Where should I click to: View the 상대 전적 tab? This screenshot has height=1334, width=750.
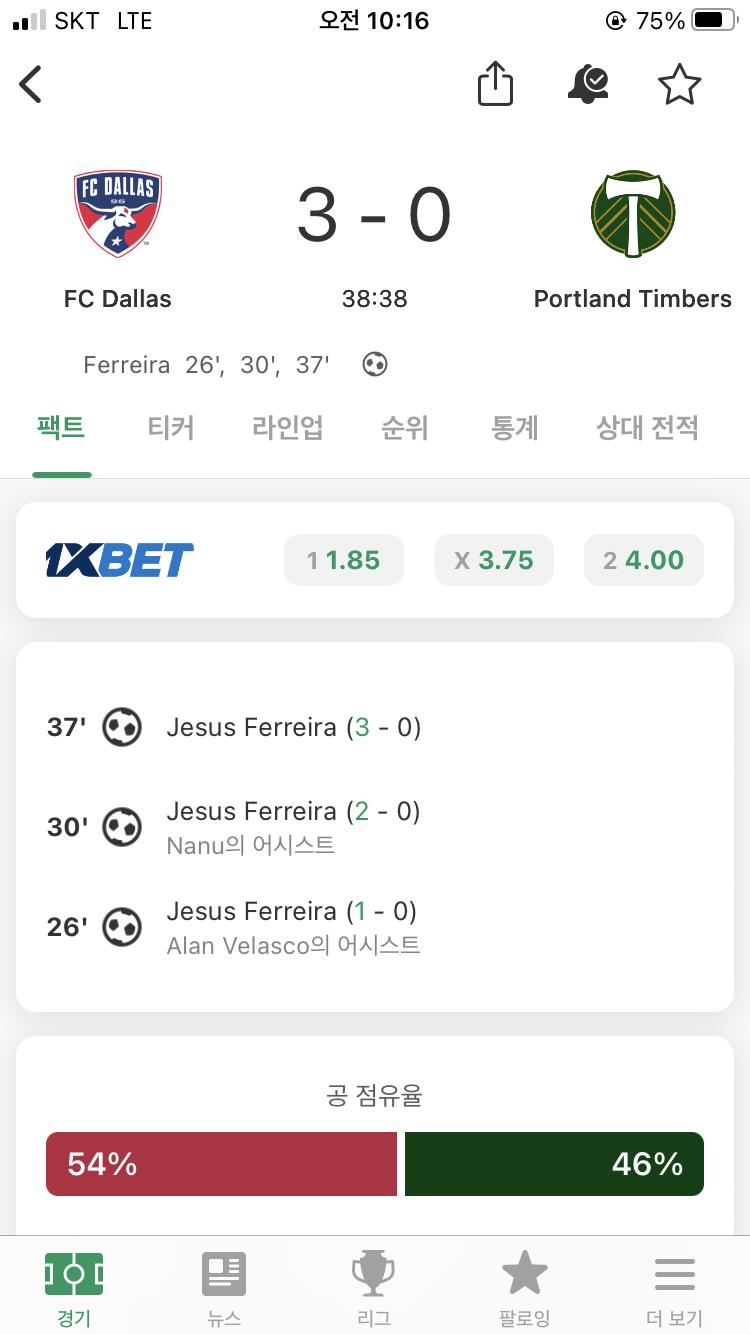coord(647,429)
